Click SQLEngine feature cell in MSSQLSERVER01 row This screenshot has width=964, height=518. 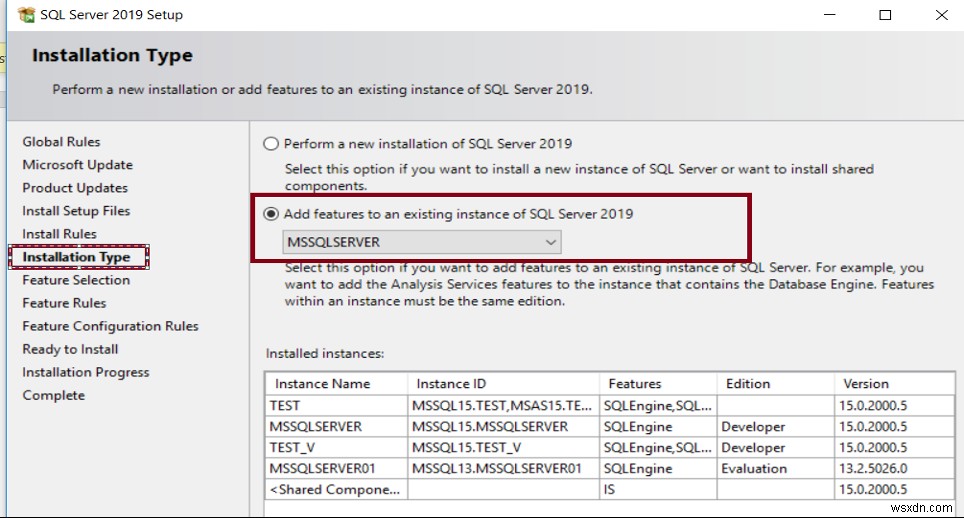pyautogui.click(x=658, y=468)
